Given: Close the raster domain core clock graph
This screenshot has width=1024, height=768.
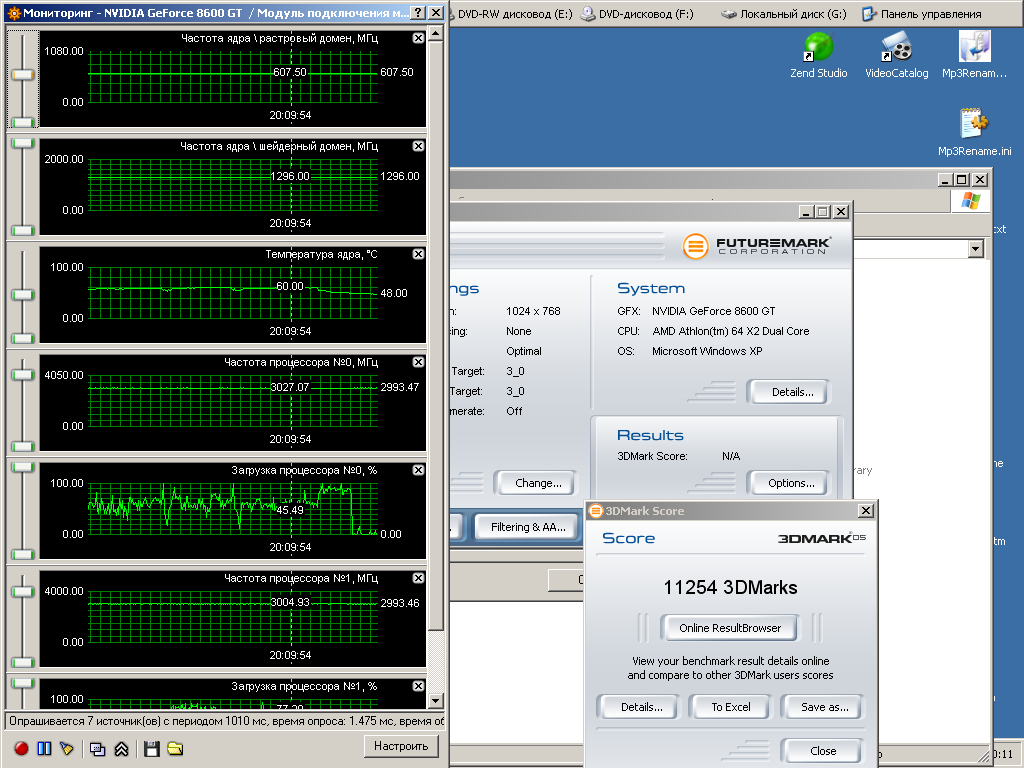Looking at the screenshot, I should (x=419, y=39).
